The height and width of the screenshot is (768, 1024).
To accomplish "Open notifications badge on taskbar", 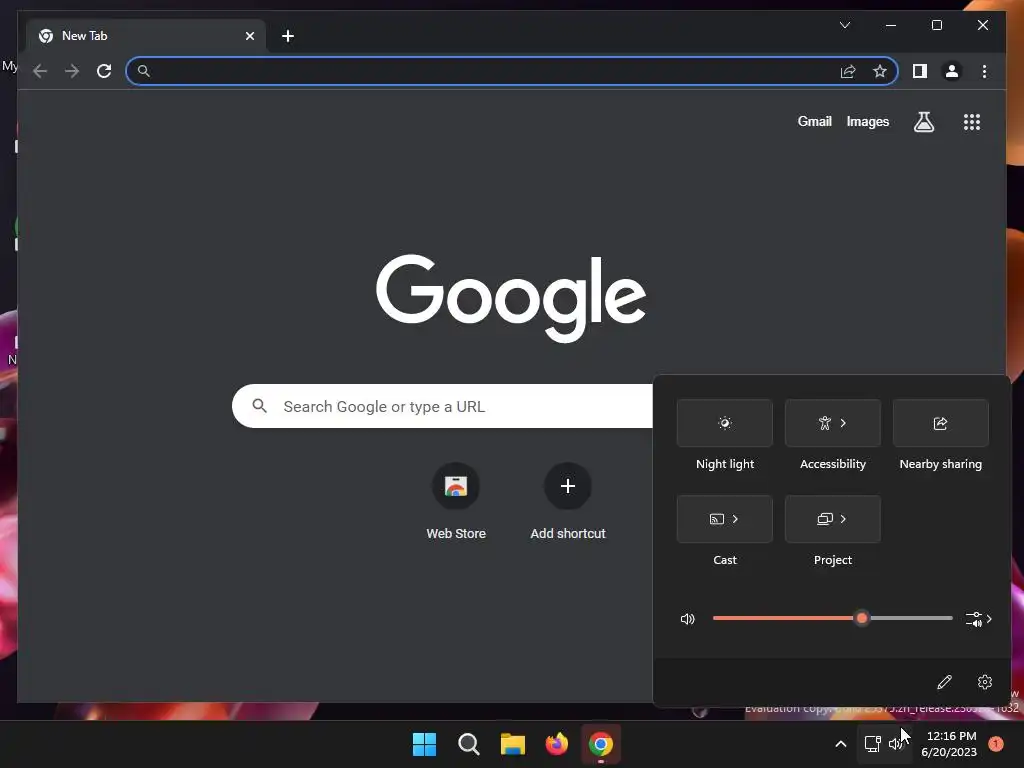I will [996, 744].
